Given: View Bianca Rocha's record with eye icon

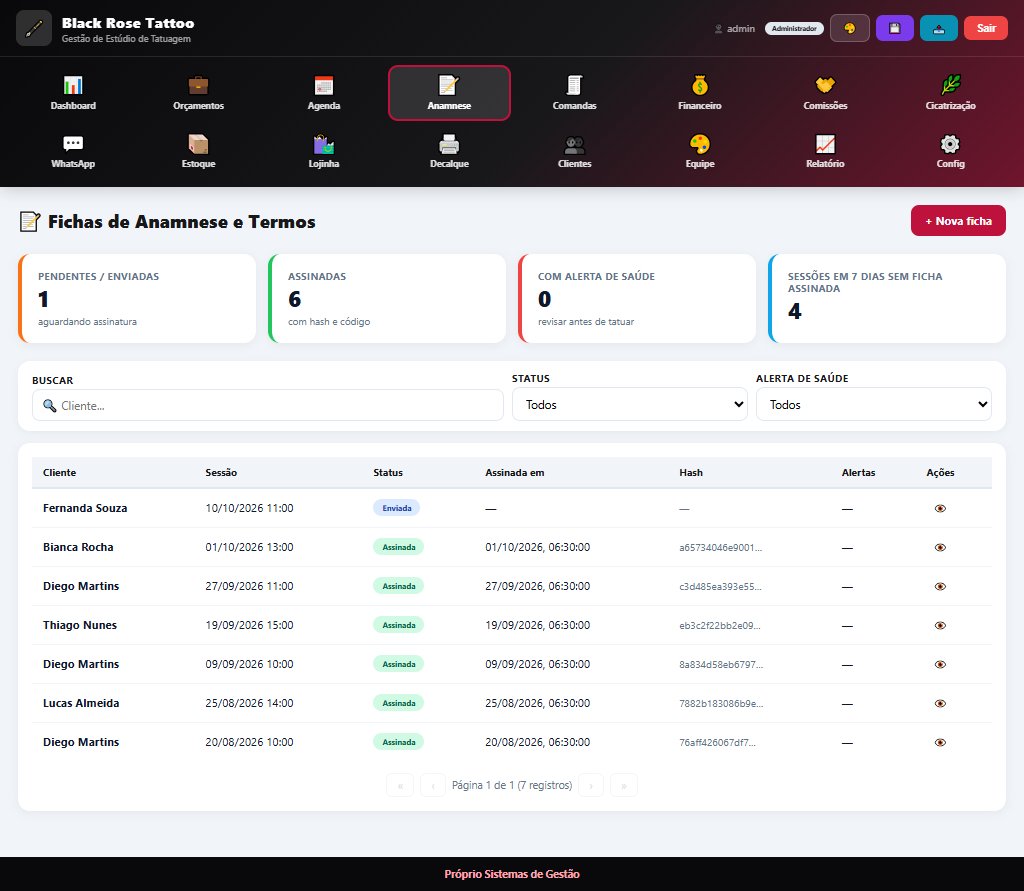Looking at the screenshot, I should (x=940, y=547).
